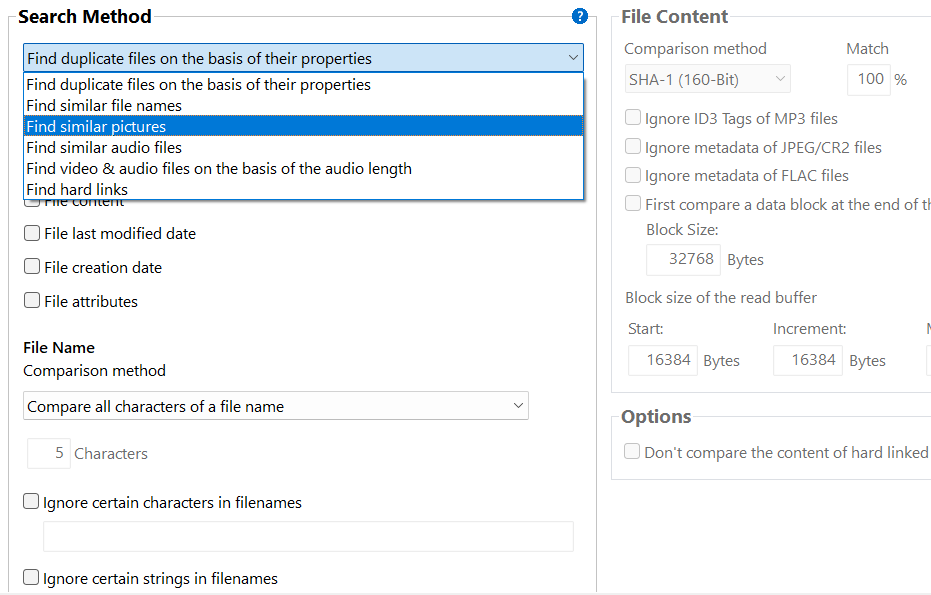Toggle 'Ignore certain strings in filenames'

pyautogui.click(x=32, y=578)
